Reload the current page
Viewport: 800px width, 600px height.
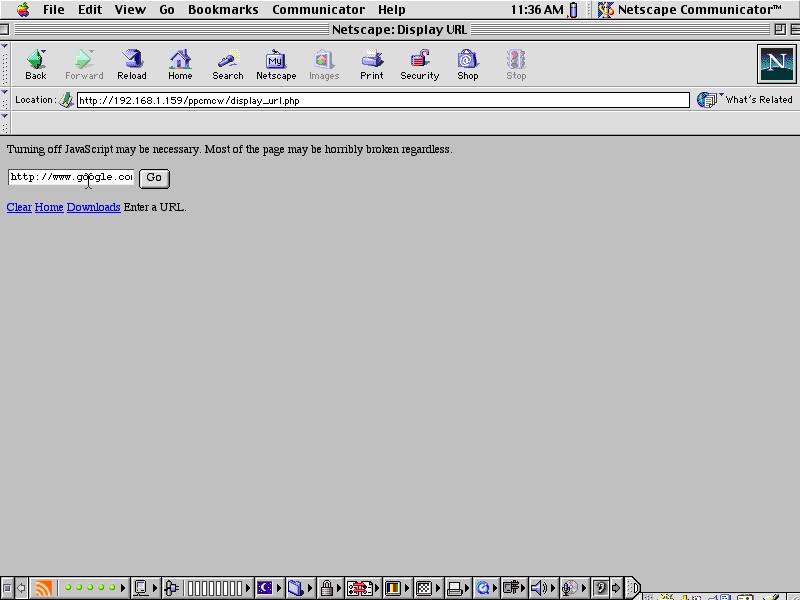[132, 64]
